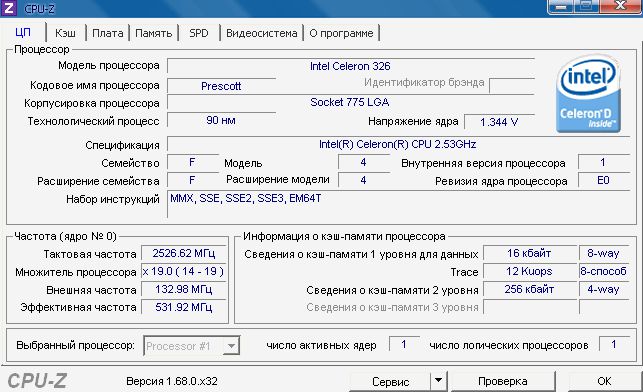This screenshot has height=392, width=643.
Task: Click the Версия 1.68.0.x32 text
Action: 172,381
